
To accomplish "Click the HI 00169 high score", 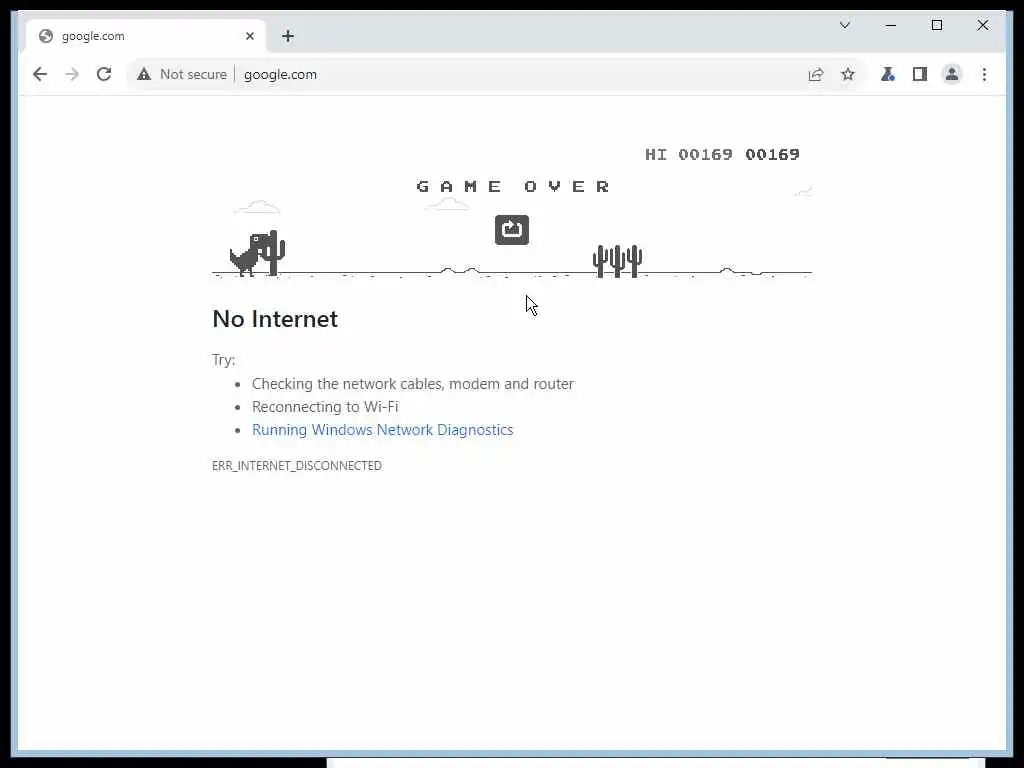I will (x=689, y=155).
